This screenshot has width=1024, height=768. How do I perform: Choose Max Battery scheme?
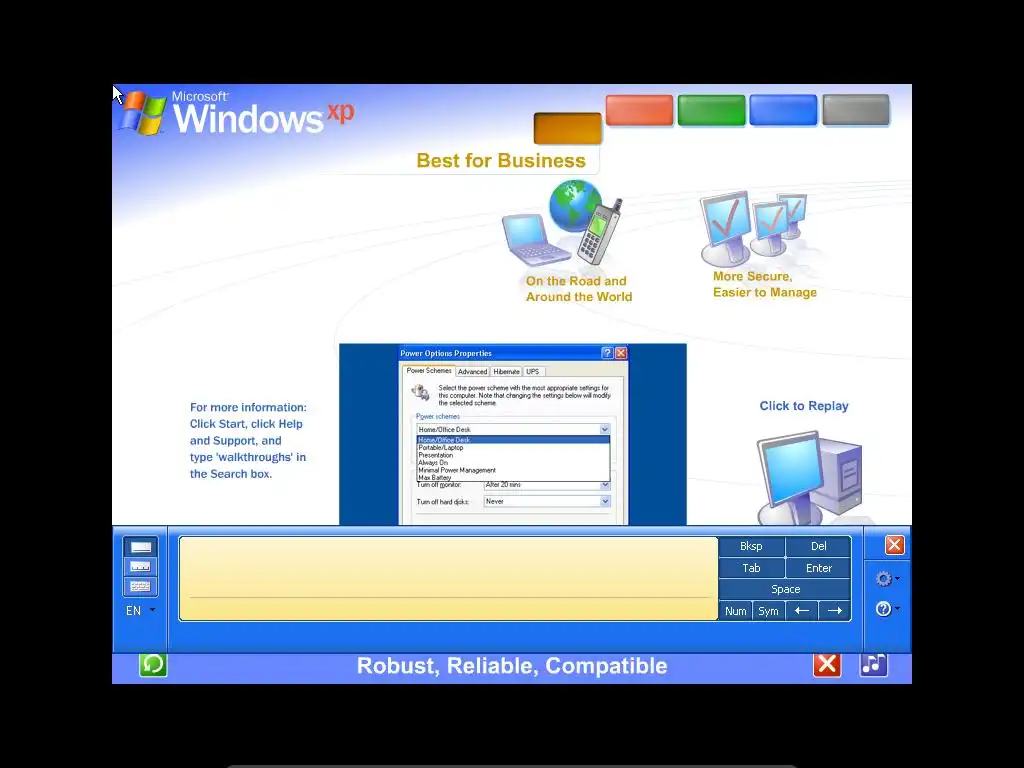tap(513, 477)
